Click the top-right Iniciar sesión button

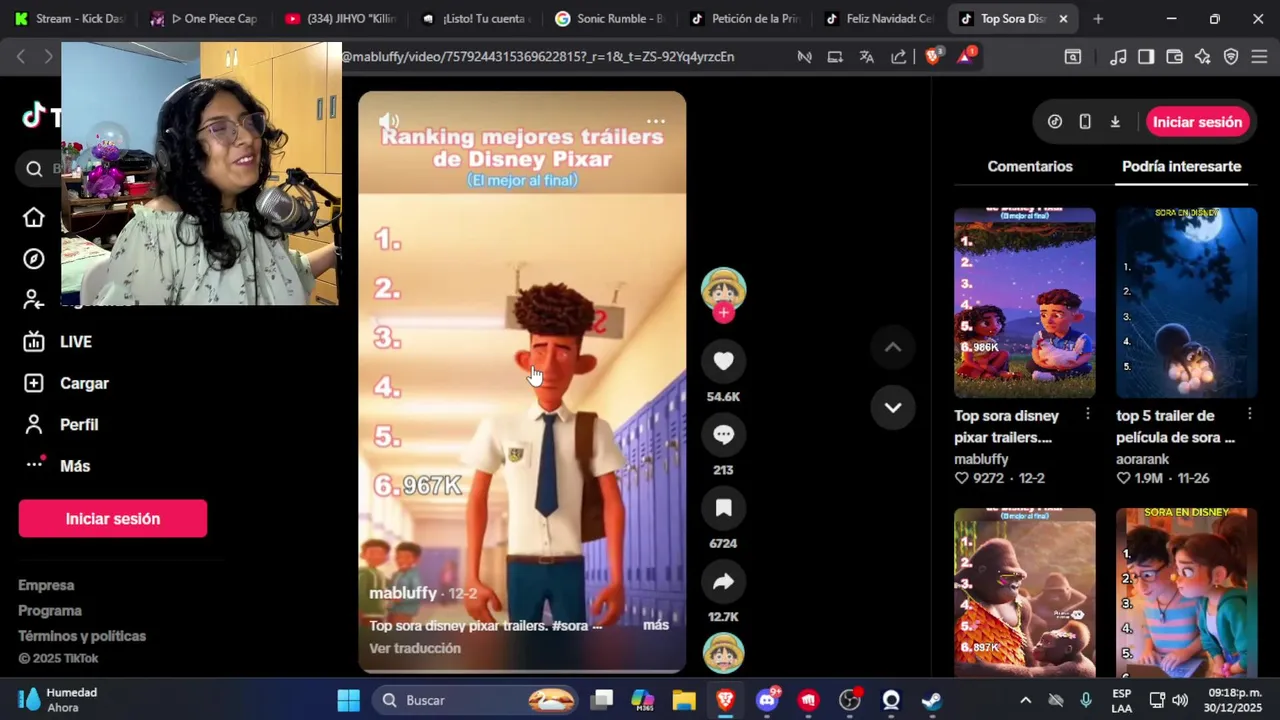1197,122
